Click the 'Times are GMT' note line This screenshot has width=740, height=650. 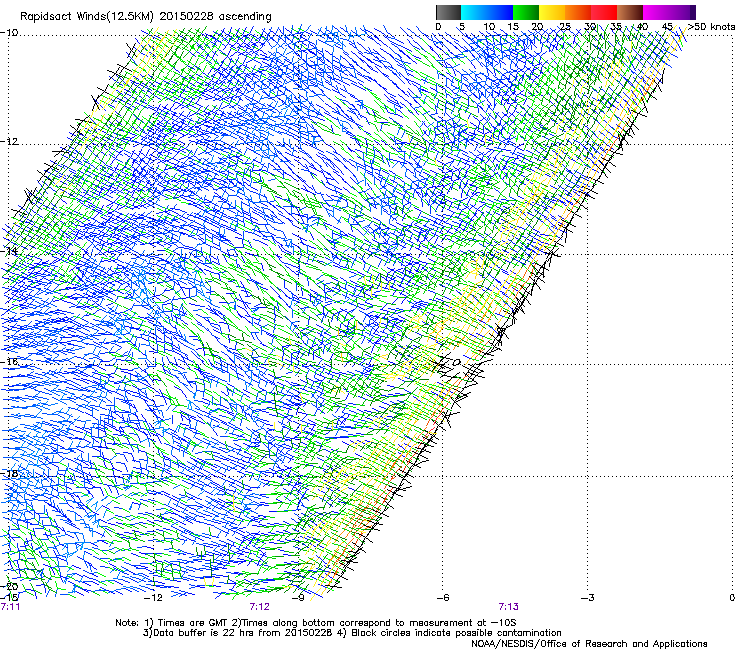pyautogui.click(x=316, y=623)
